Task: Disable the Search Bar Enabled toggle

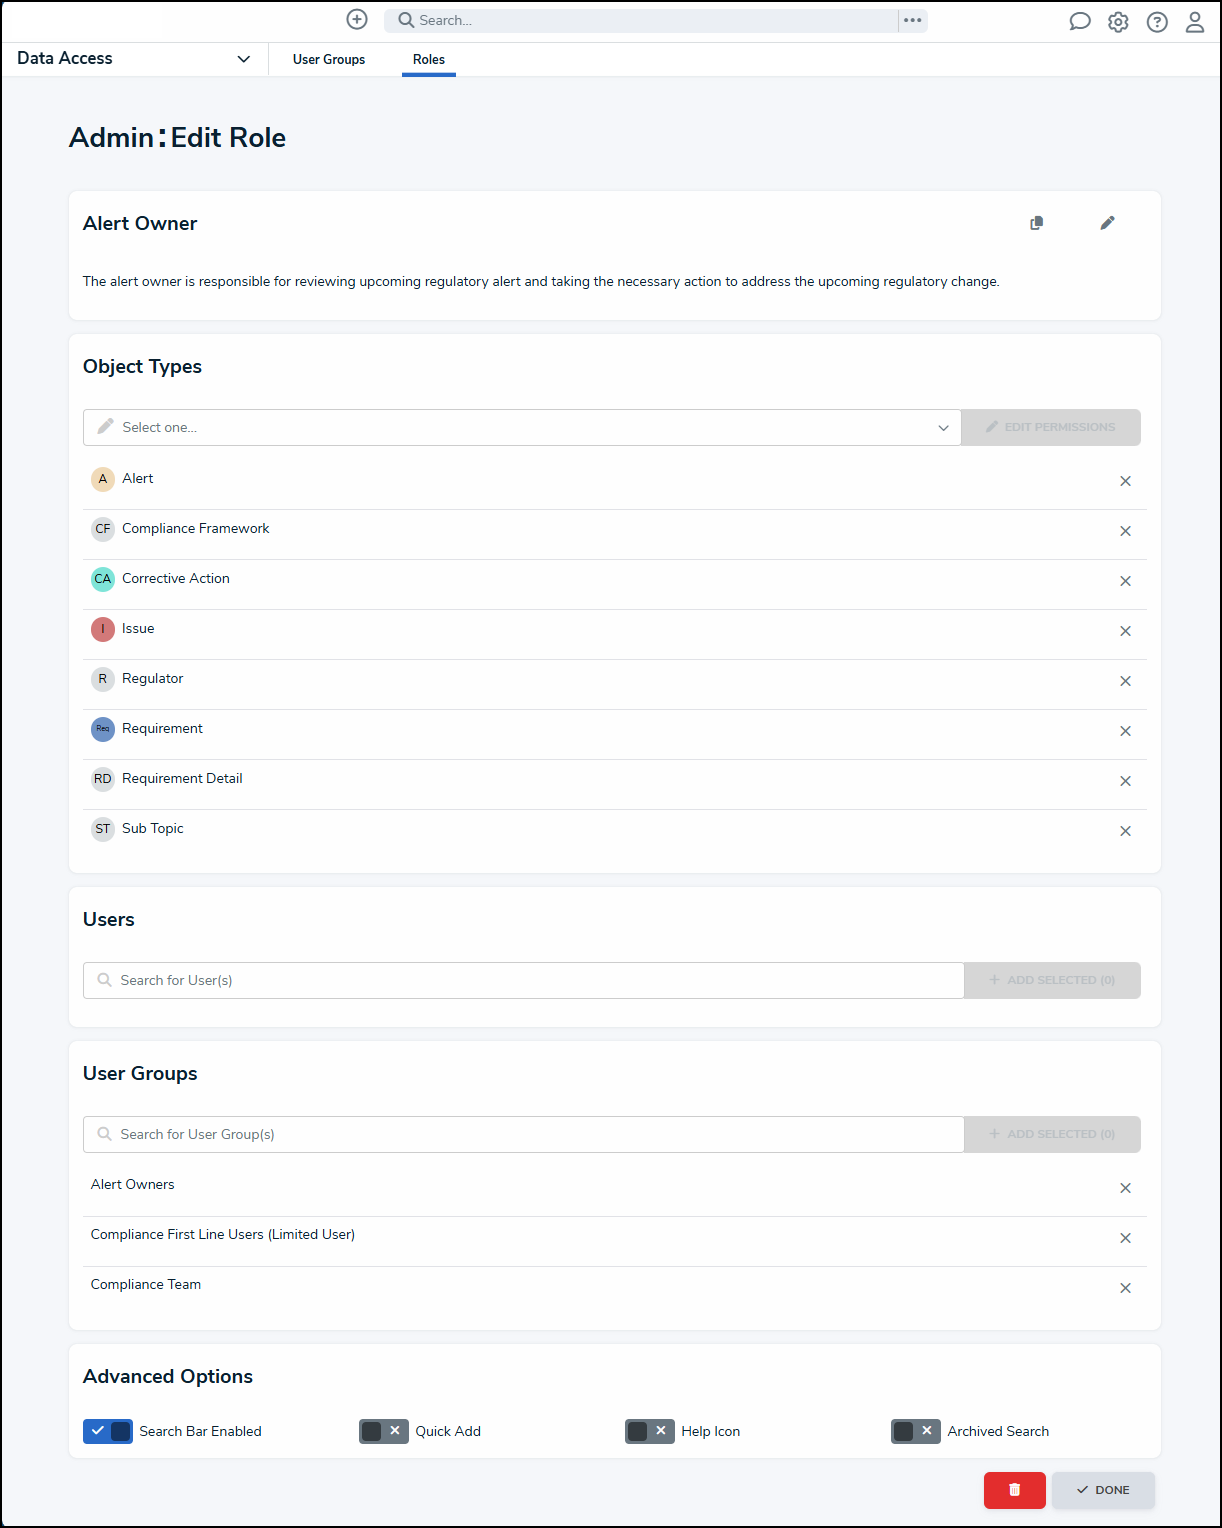Action: point(108,1431)
